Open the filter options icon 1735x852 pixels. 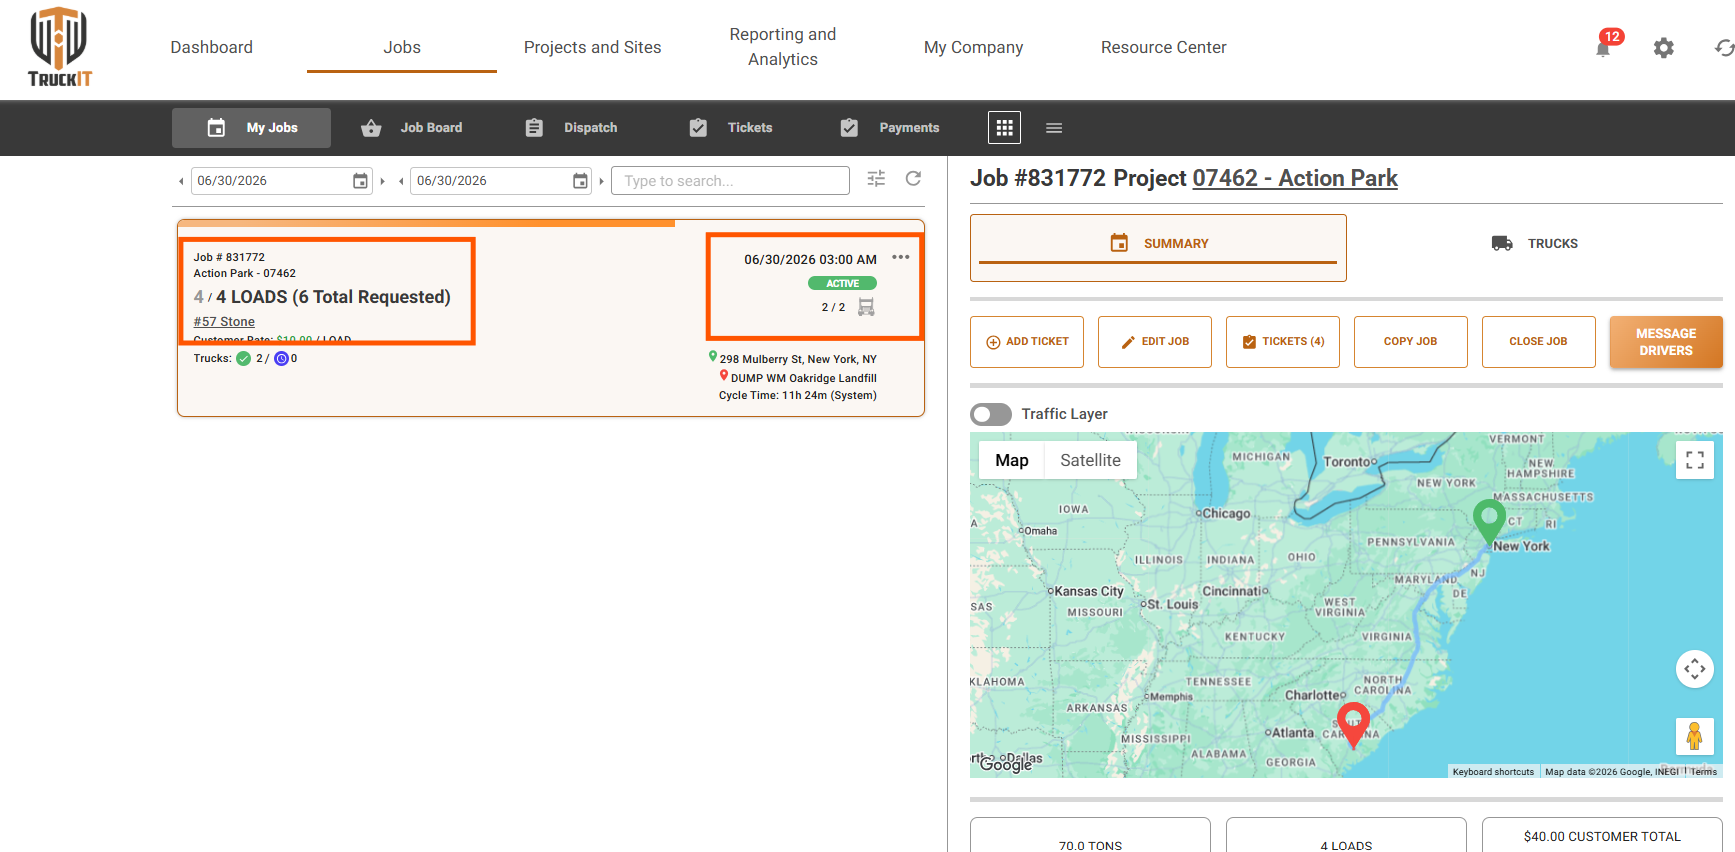click(876, 179)
